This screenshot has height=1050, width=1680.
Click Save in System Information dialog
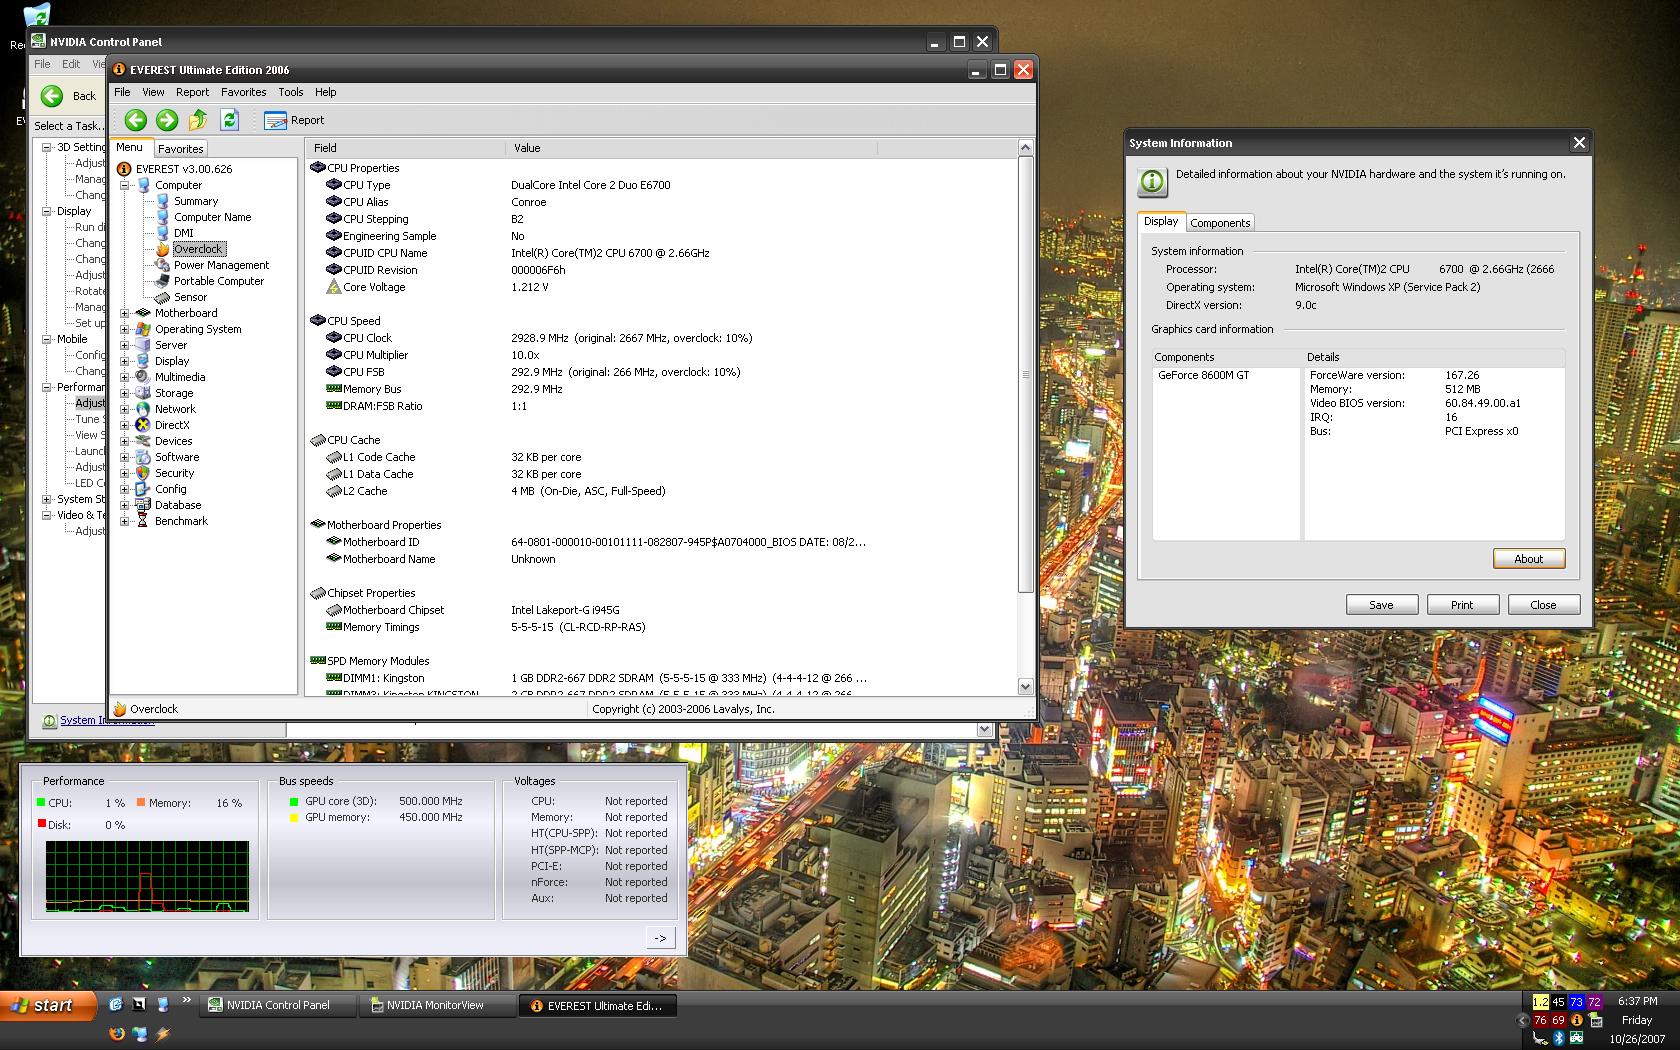point(1381,605)
